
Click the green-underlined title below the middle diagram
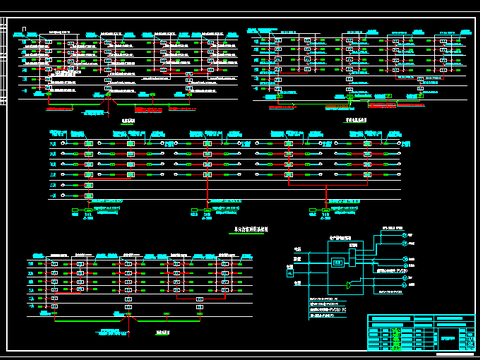coord(251,229)
